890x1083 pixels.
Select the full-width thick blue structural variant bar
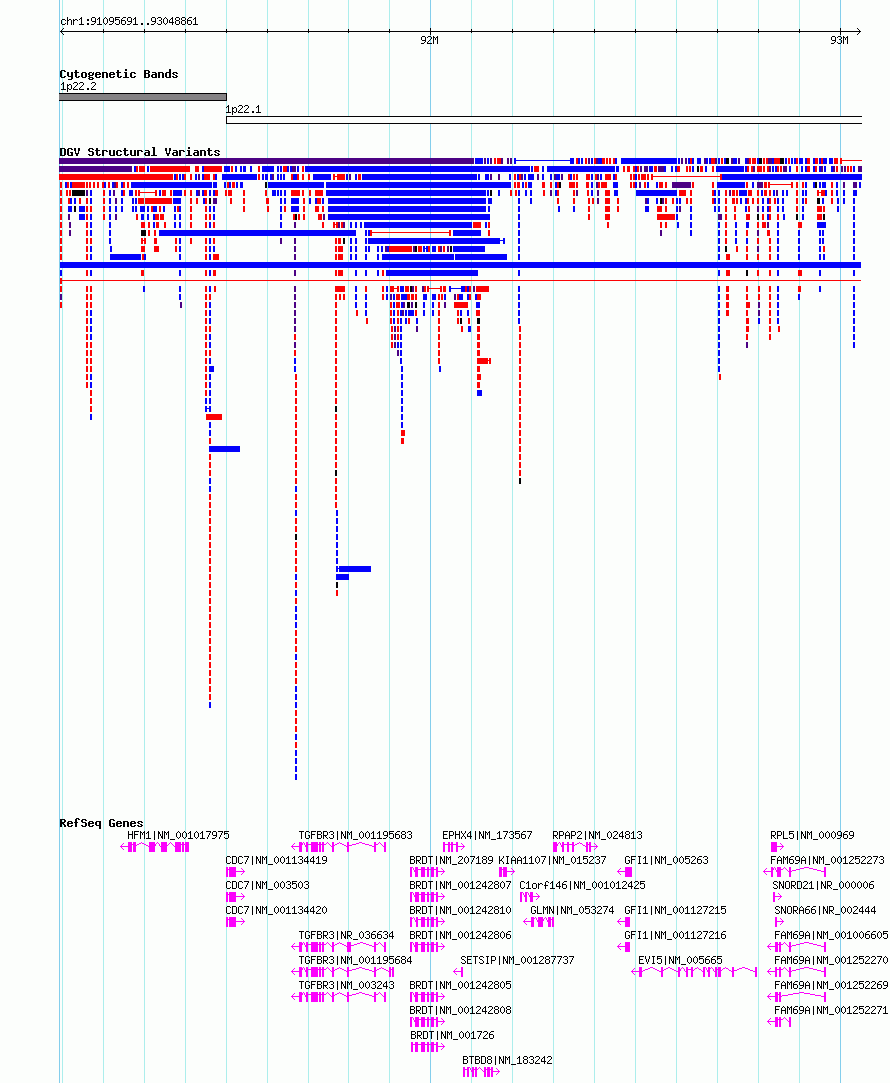point(461,265)
